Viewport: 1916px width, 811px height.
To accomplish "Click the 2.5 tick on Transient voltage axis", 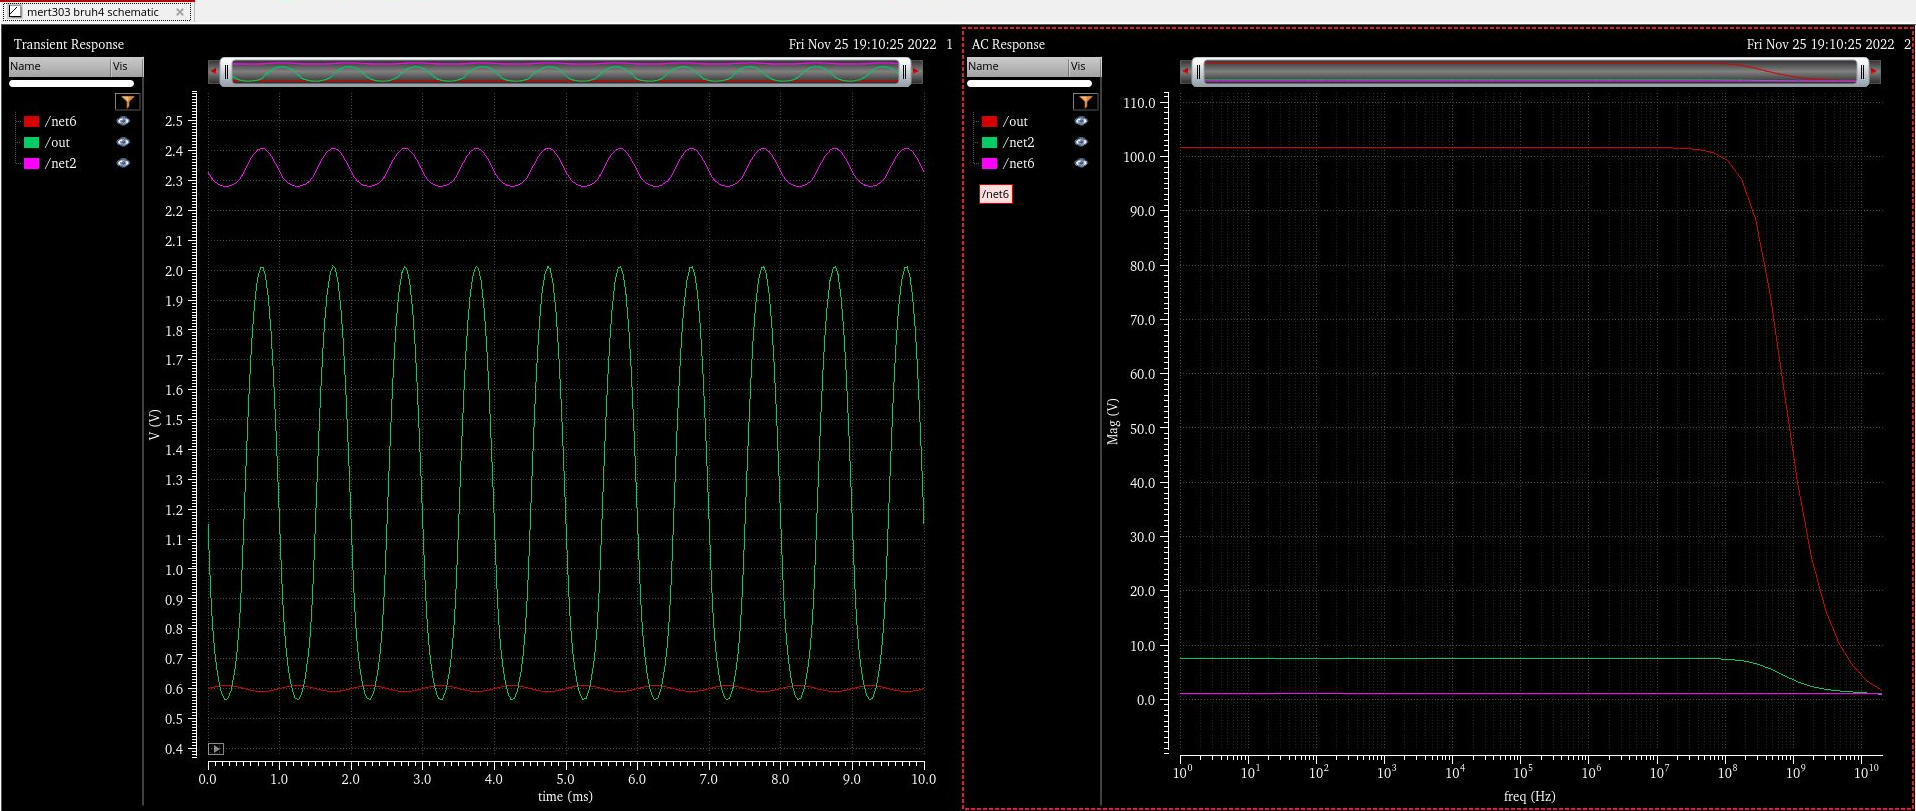I will pos(174,121).
